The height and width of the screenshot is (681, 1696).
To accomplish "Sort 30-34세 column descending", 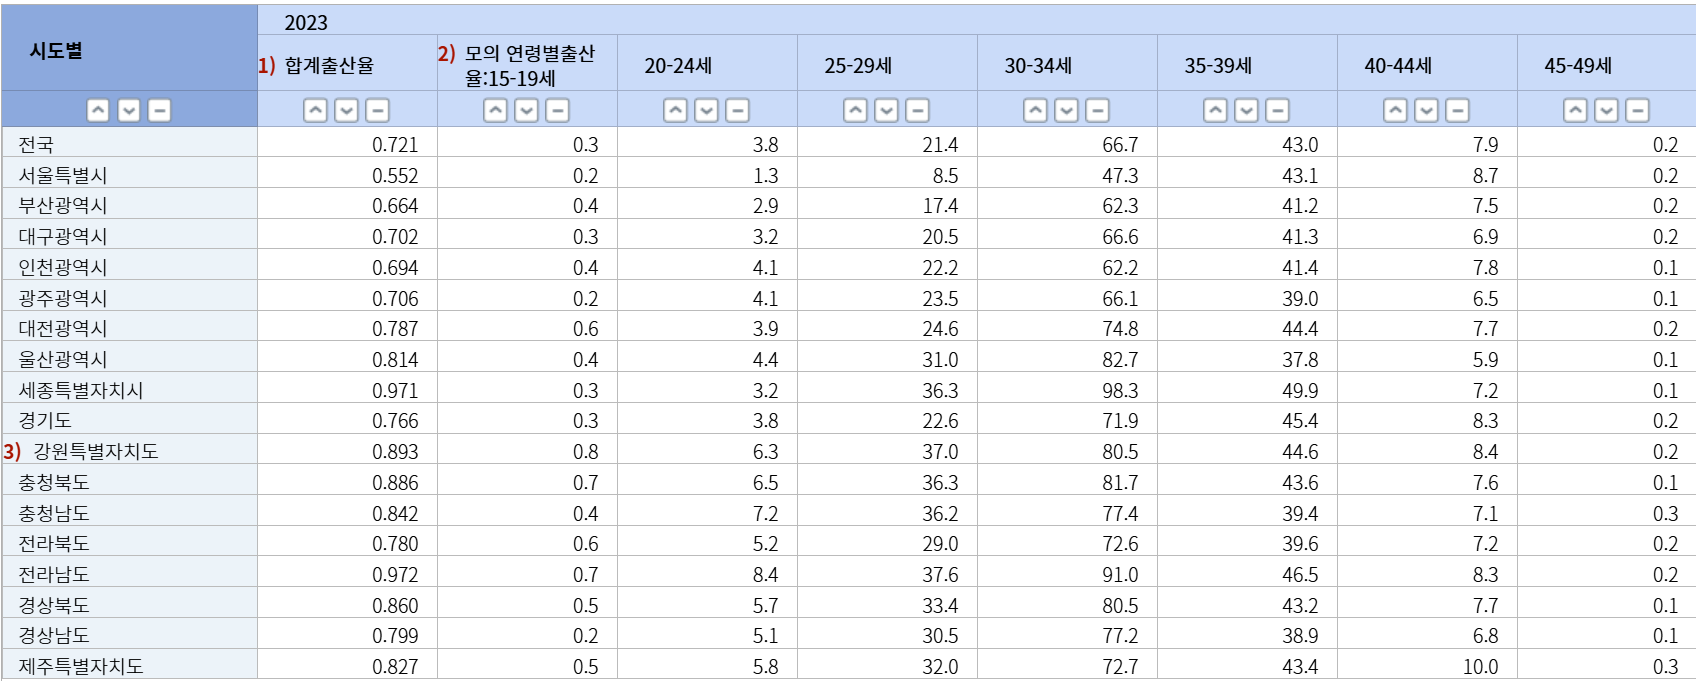I will click(1067, 110).
